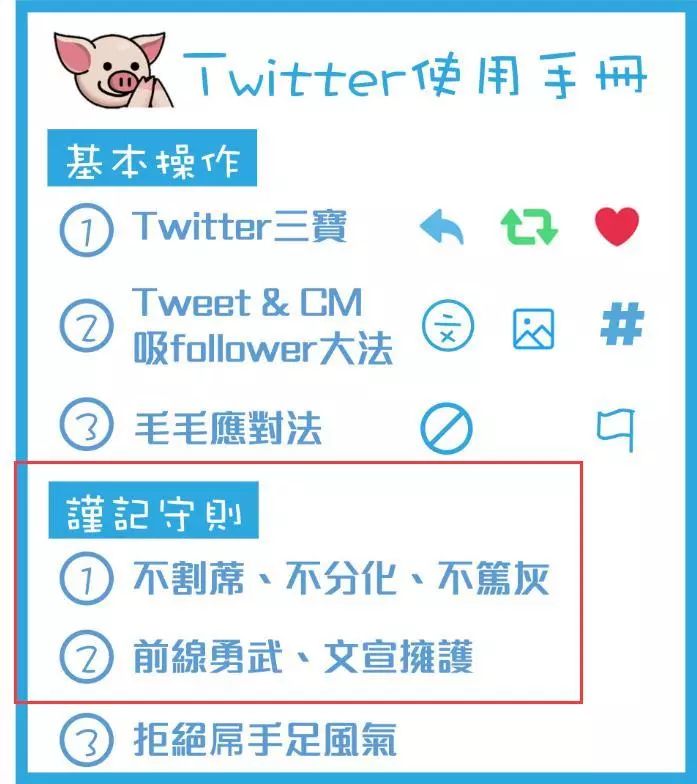Click circled number 1 beside Twitter三寶
The image size is (697, 784).
click(86, 230)
